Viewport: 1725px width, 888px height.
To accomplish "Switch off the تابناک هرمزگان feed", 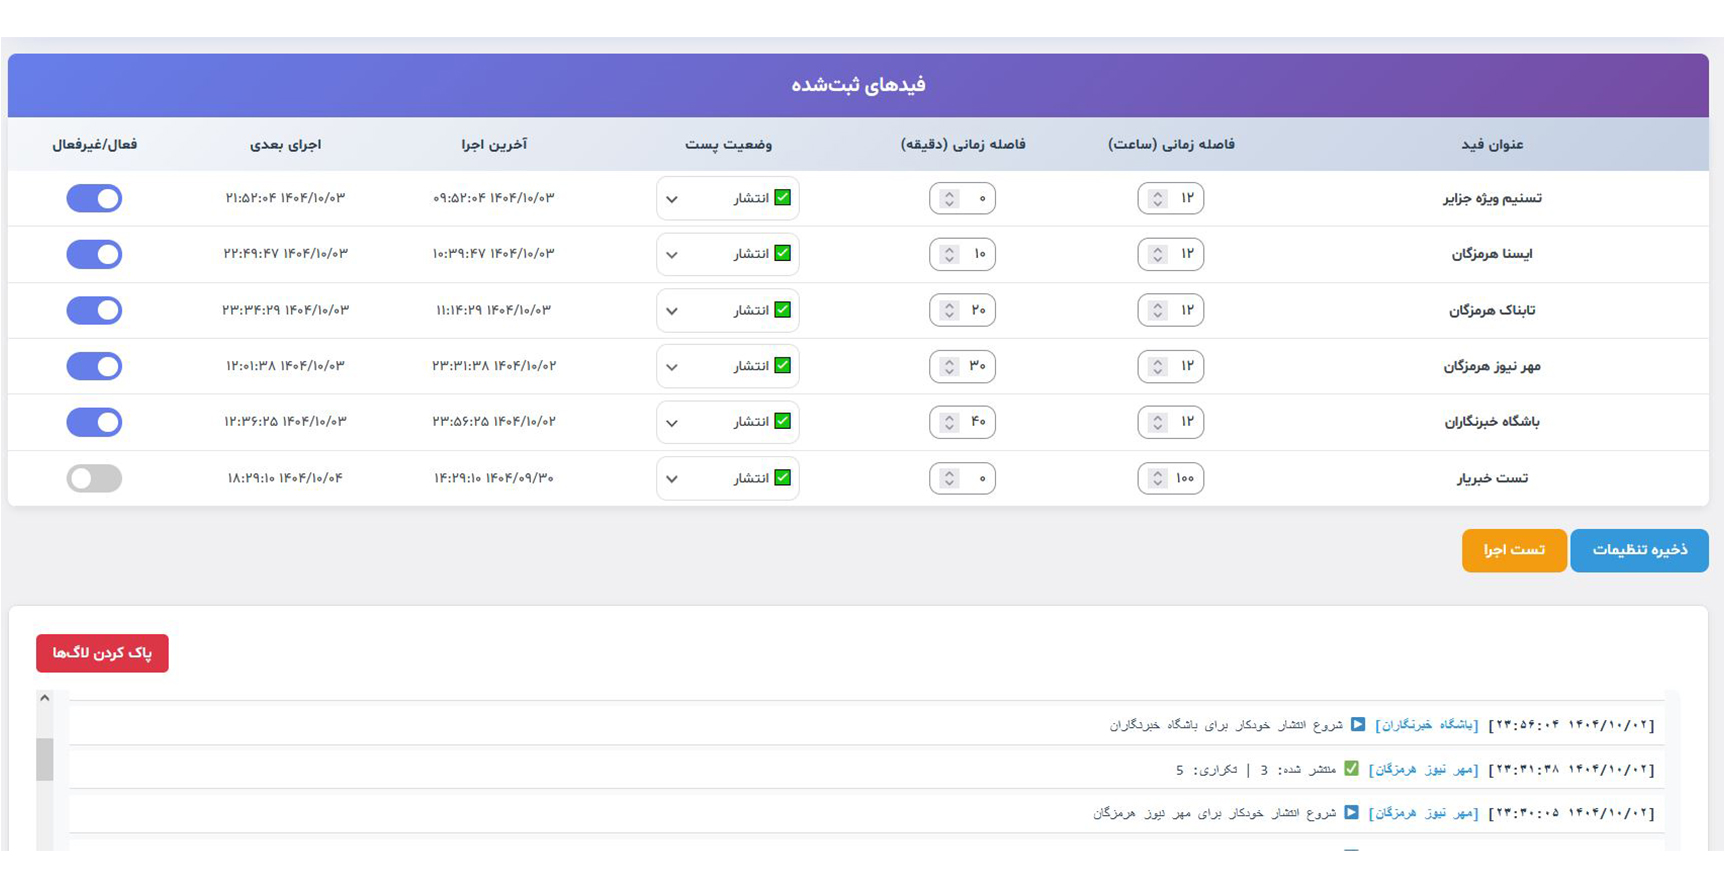I will tap(94, 310).
